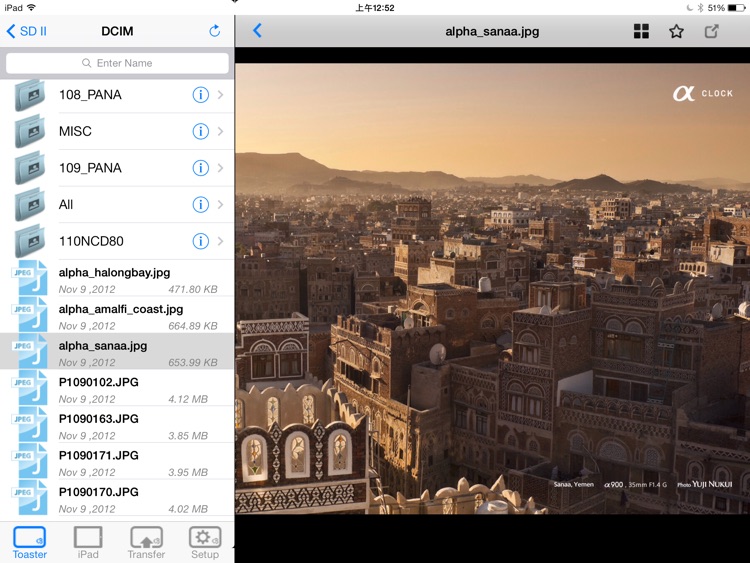Switch to the Transfer tab
Image resolution: width=750 pixels, height=563 pixels.
[x=146, y=543]
